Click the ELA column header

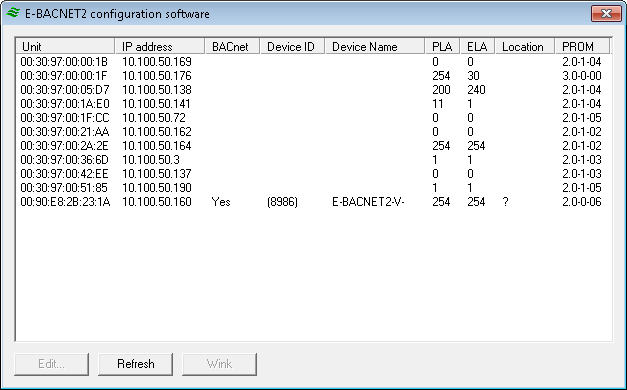point(477,46)
